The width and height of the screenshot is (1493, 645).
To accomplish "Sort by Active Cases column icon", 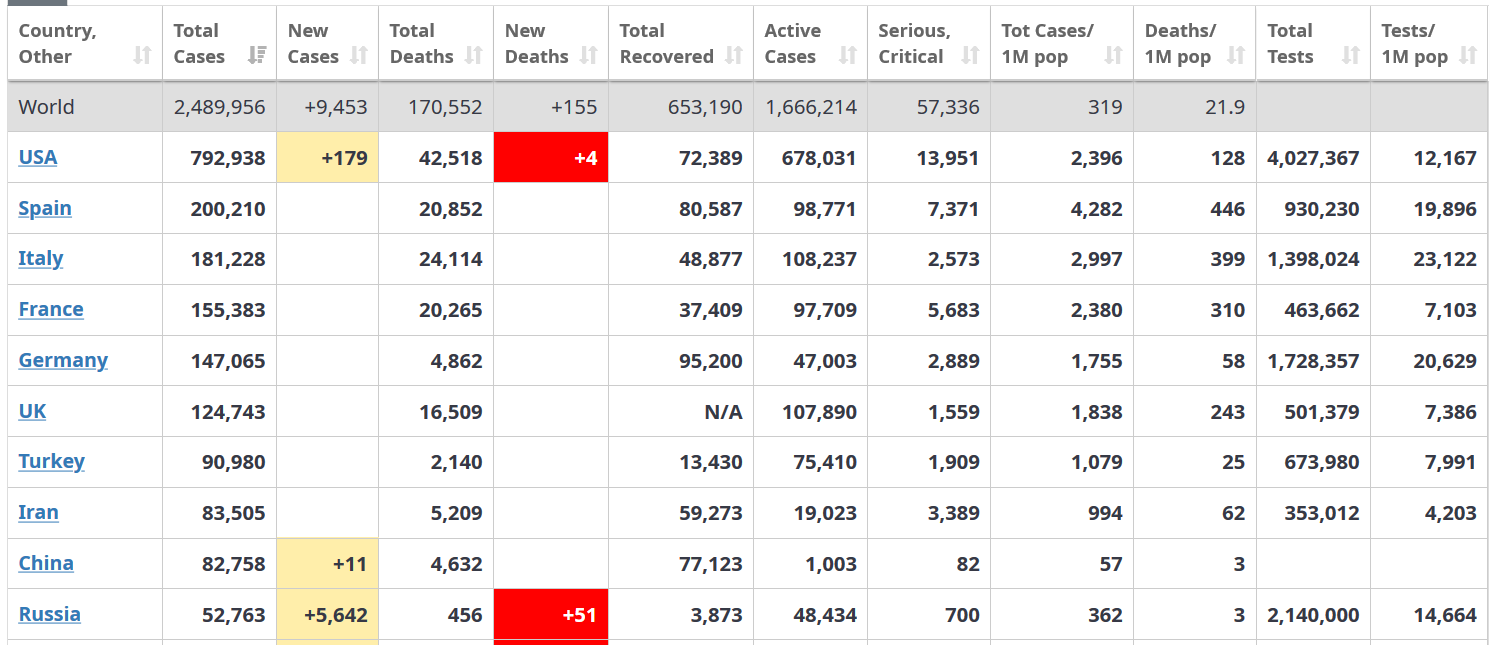I will (x=848, y=56).
